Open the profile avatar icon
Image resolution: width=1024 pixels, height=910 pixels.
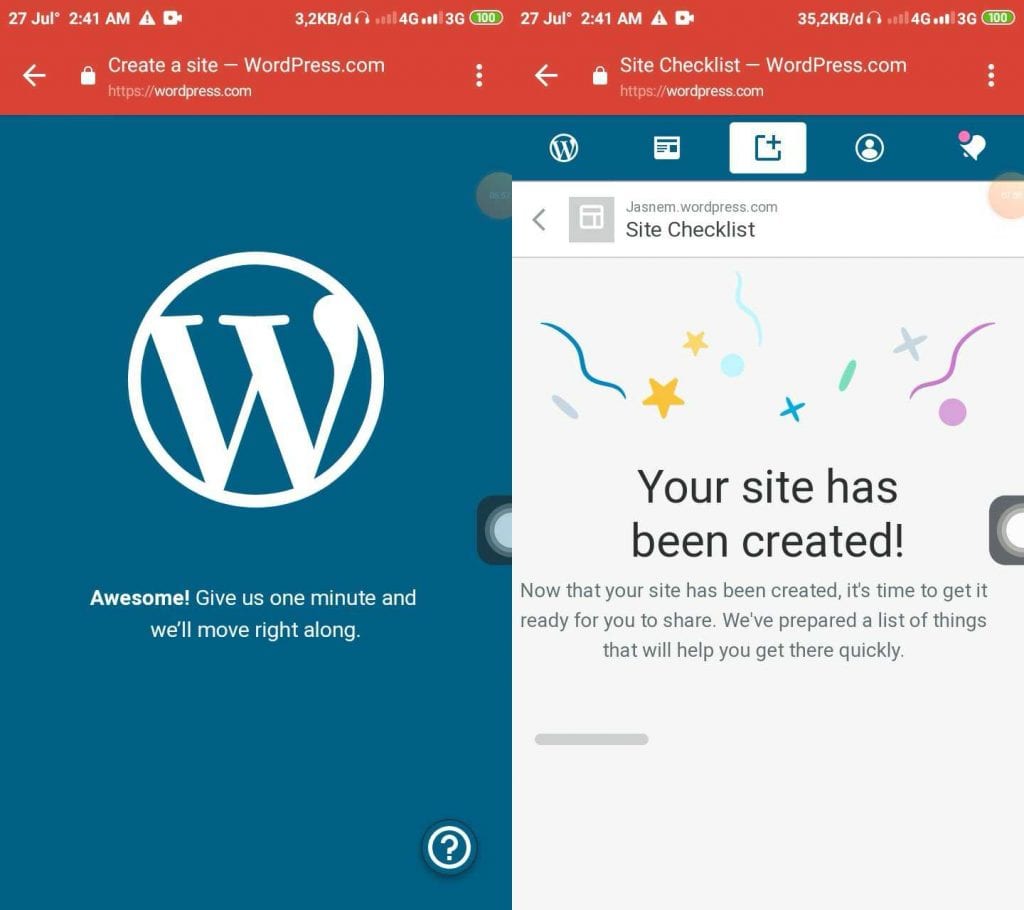(869, 148)
